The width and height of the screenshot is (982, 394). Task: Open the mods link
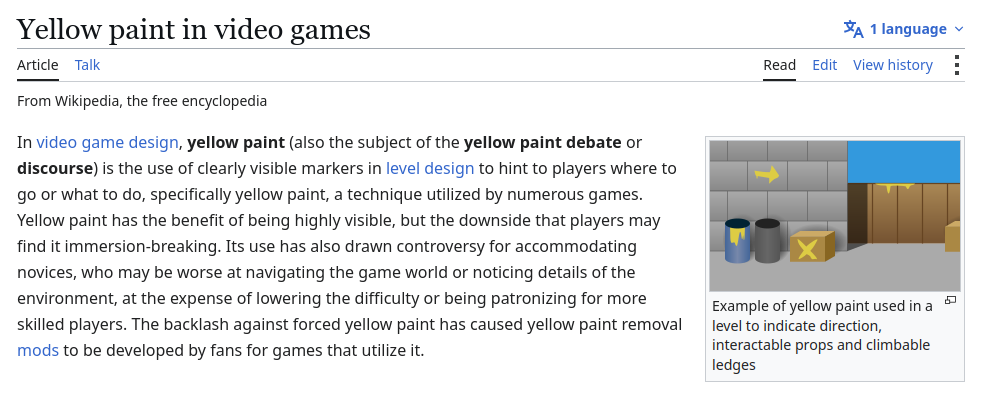pyautogui.click(x=38, y=350)
